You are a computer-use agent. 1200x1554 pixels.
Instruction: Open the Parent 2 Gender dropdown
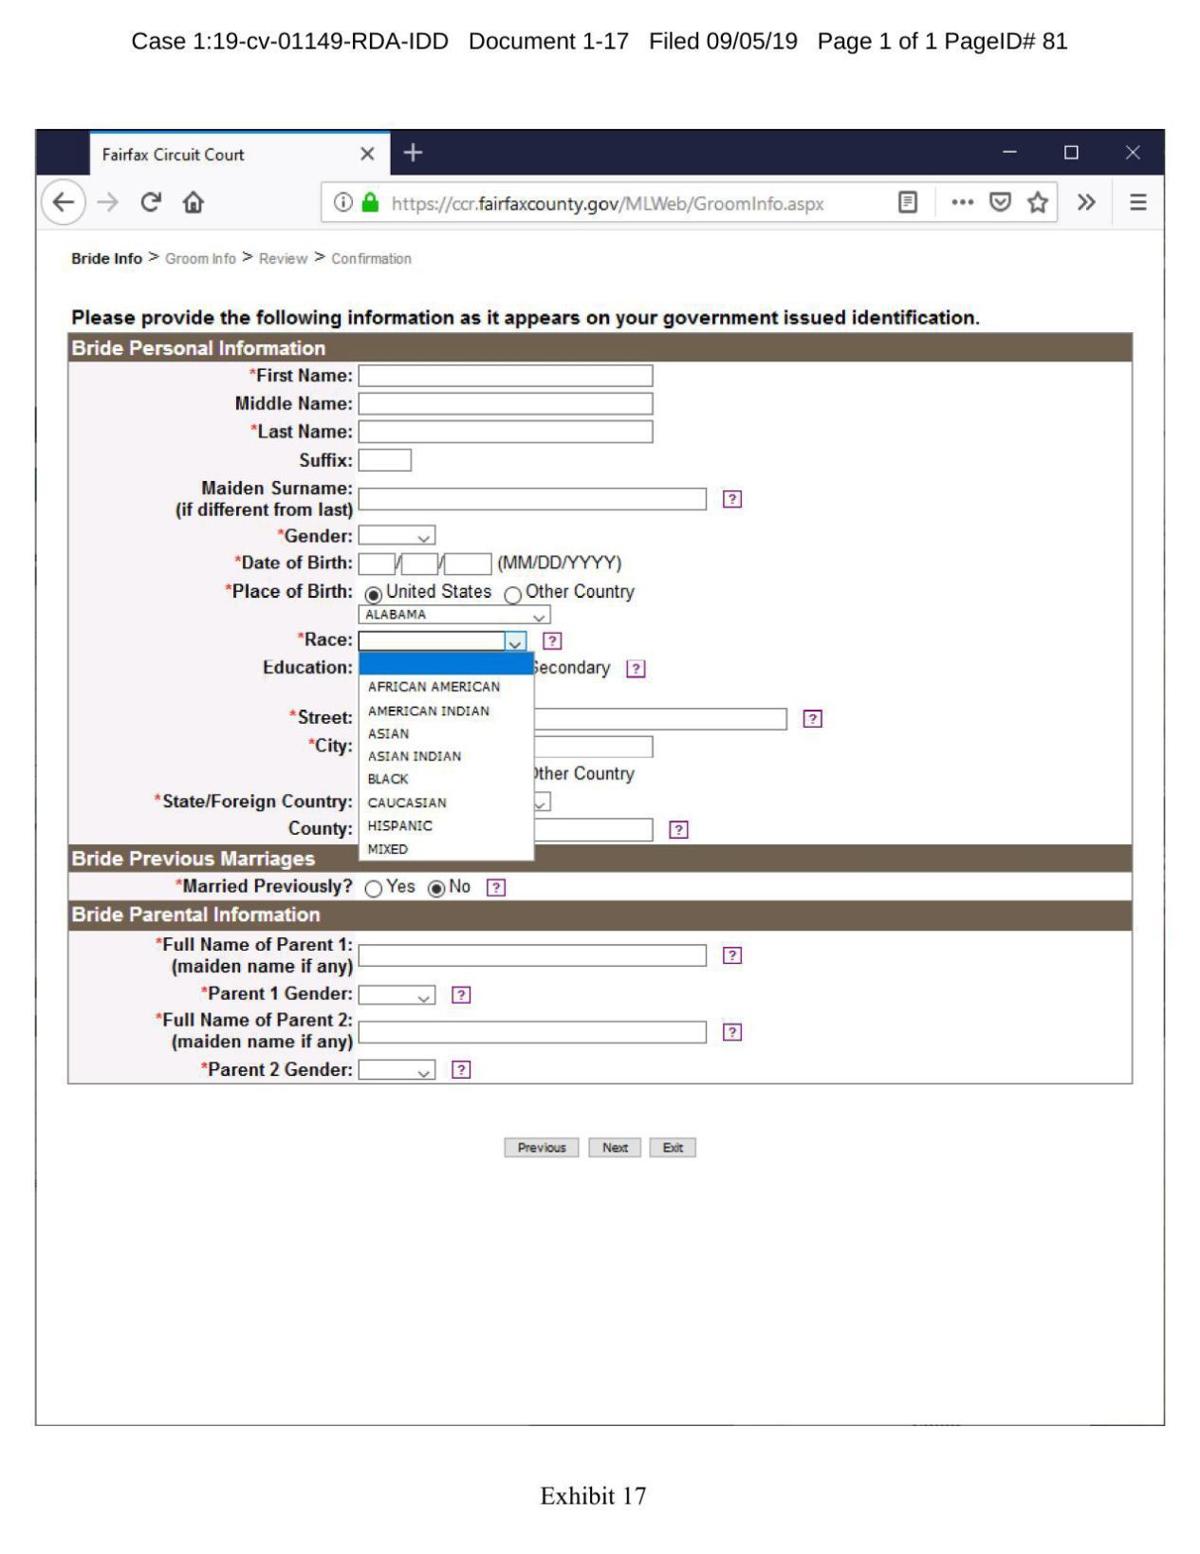pos(397,1070)
